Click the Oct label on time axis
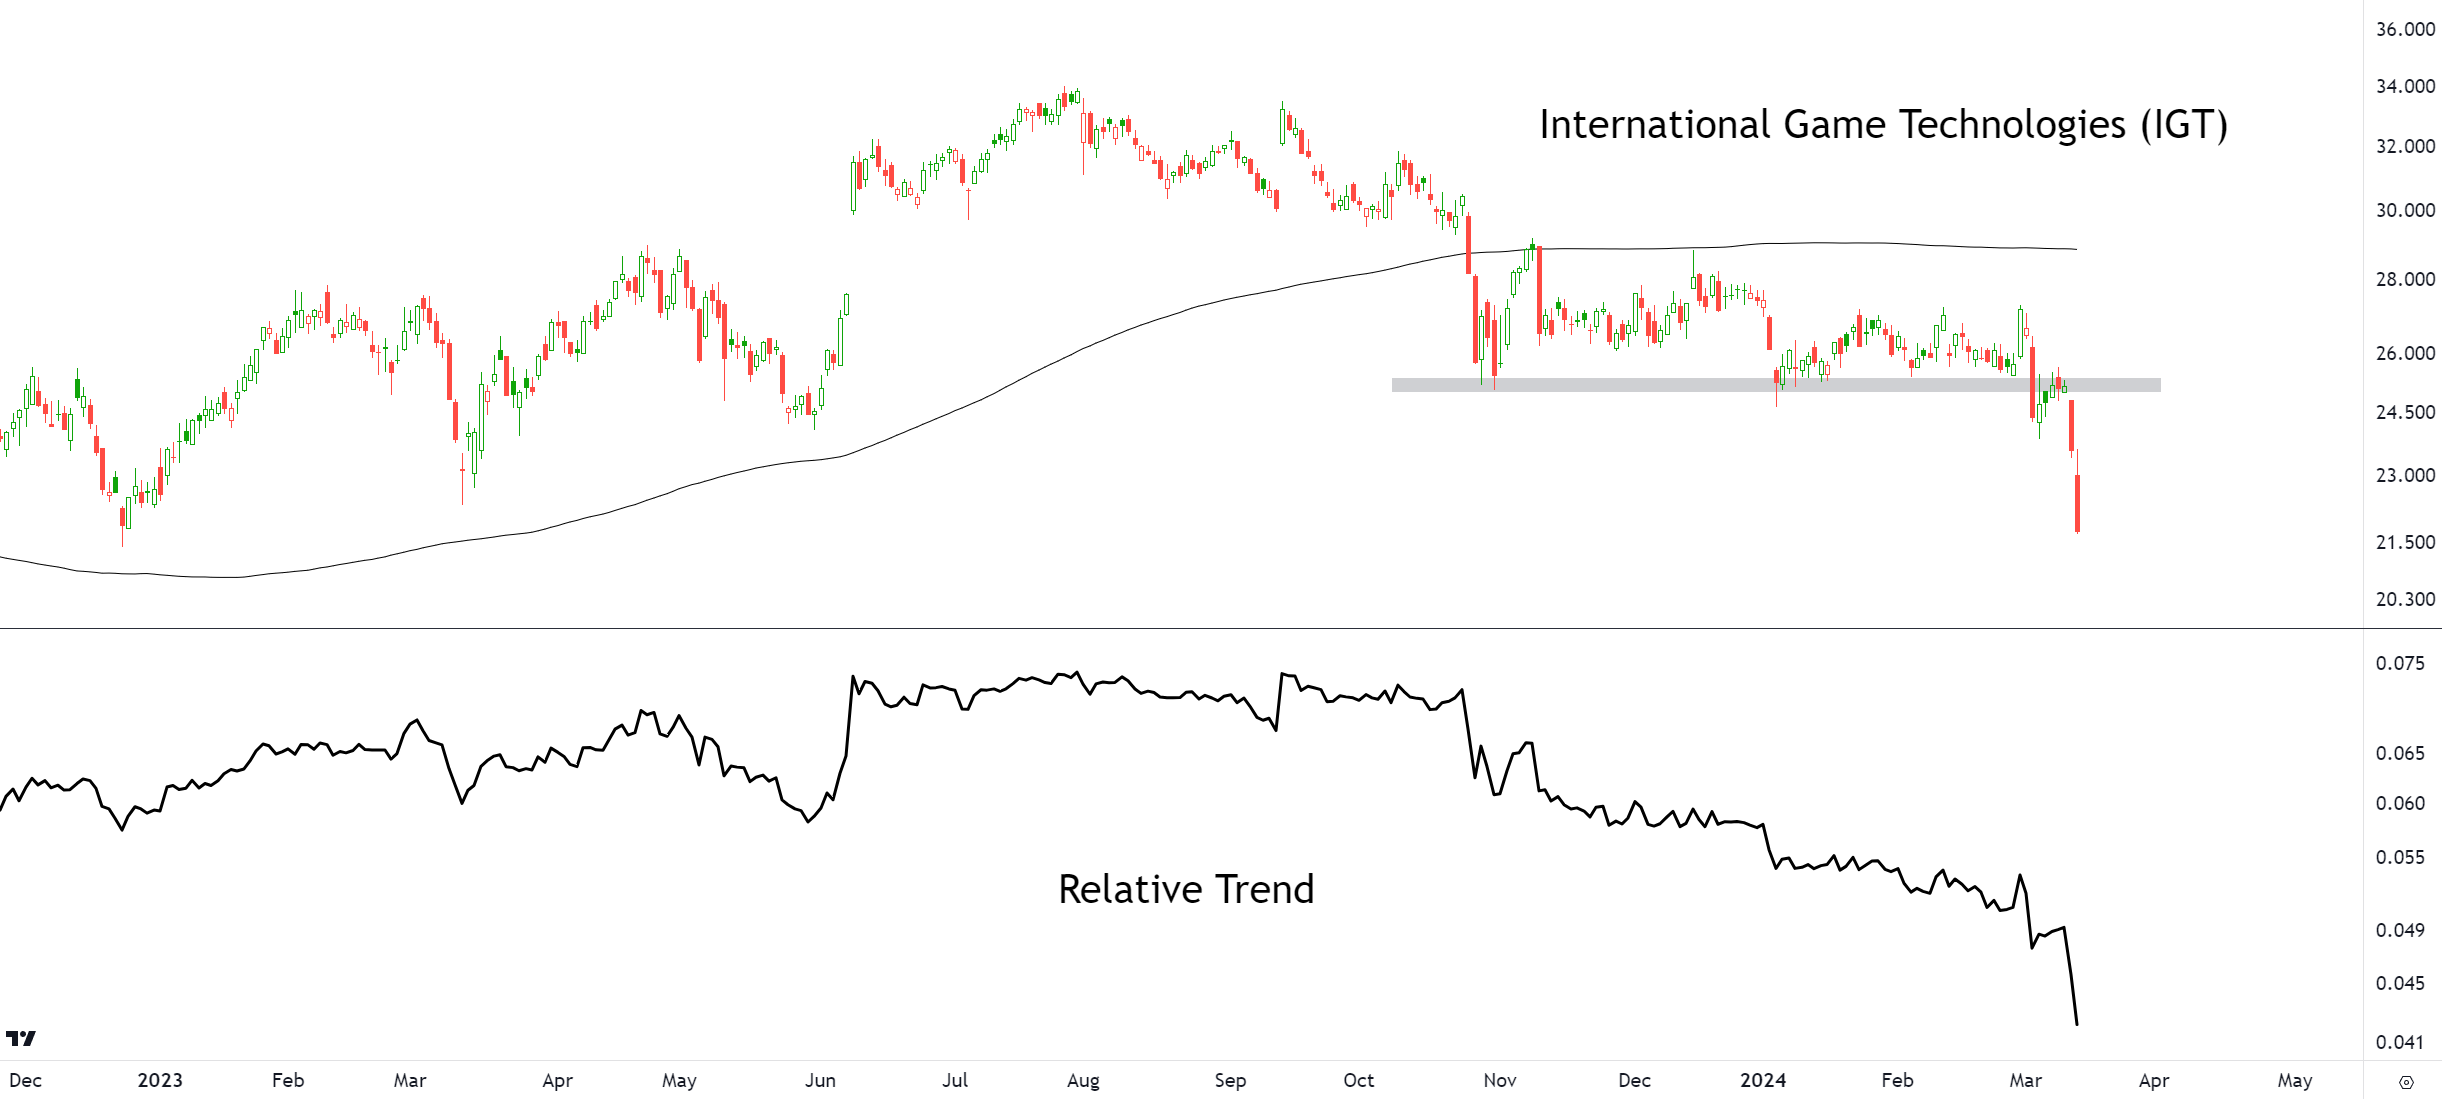Screen dimensions: 2442x1099 (1358, 1080)
